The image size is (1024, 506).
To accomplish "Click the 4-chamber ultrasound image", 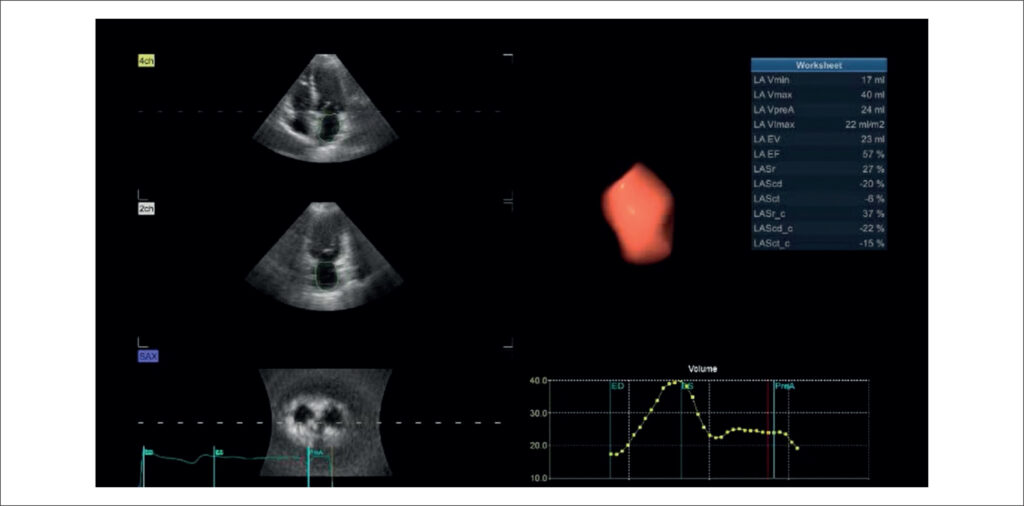I will click(325, 108).
